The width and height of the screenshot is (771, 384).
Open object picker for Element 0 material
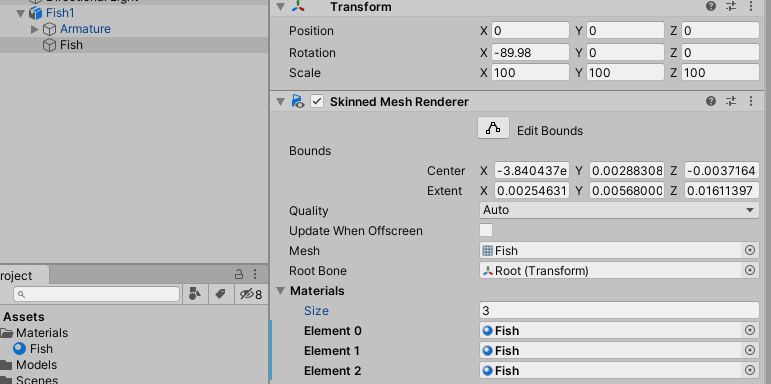[750, 330]
